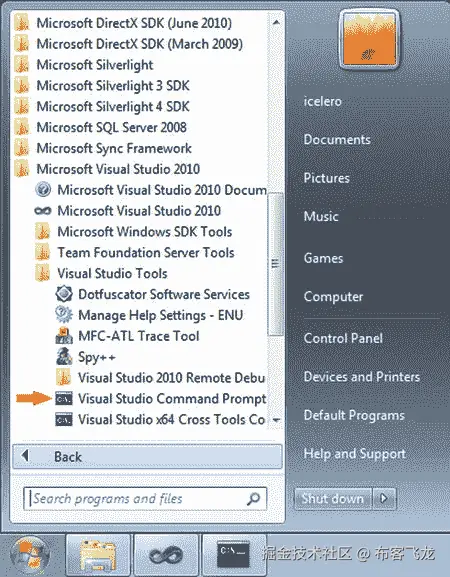Select 'Microsoft Silverlight 3 SDK' text

point(113,86)
